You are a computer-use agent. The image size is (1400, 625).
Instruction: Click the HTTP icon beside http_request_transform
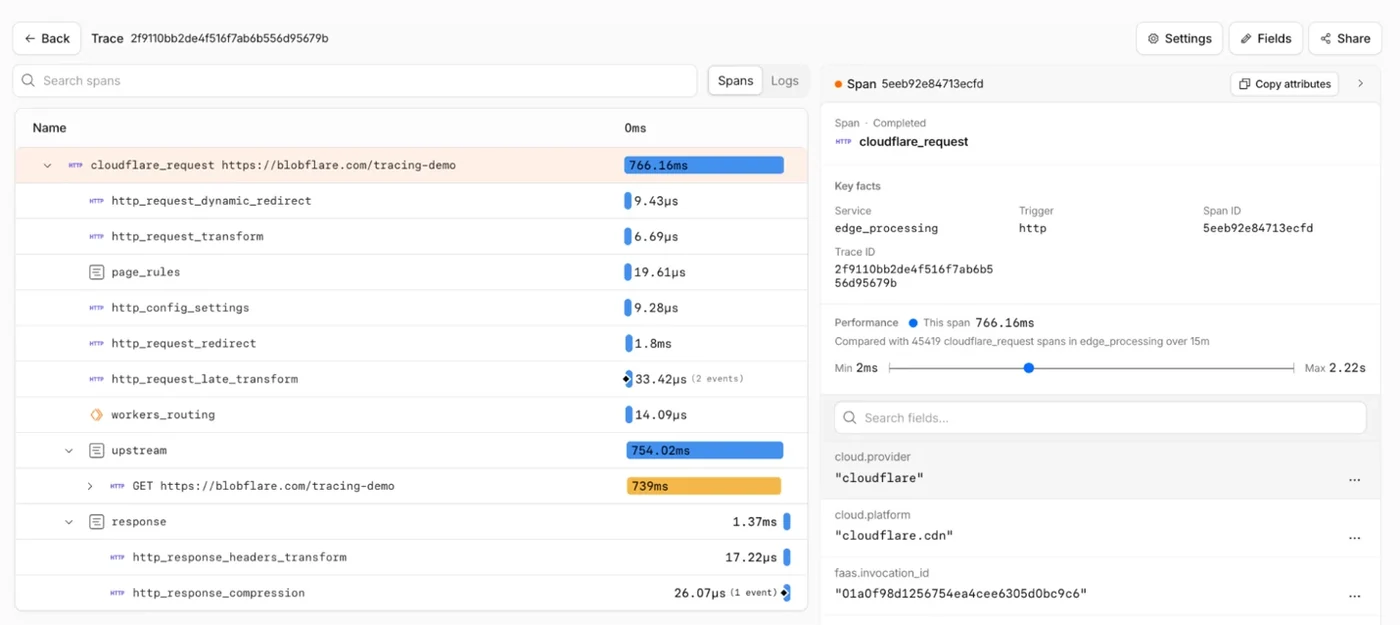click(x=97, y=237)
